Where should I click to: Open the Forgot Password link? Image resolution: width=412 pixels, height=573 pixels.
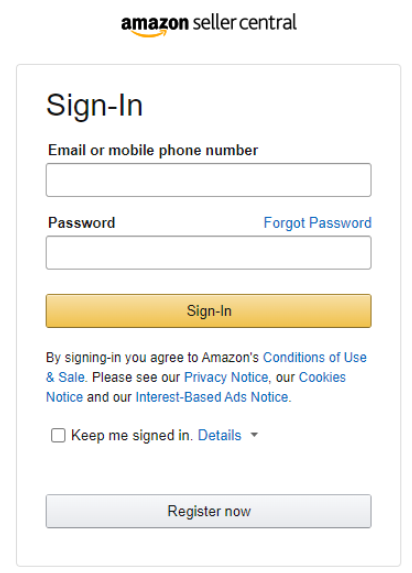coord(318,223)
